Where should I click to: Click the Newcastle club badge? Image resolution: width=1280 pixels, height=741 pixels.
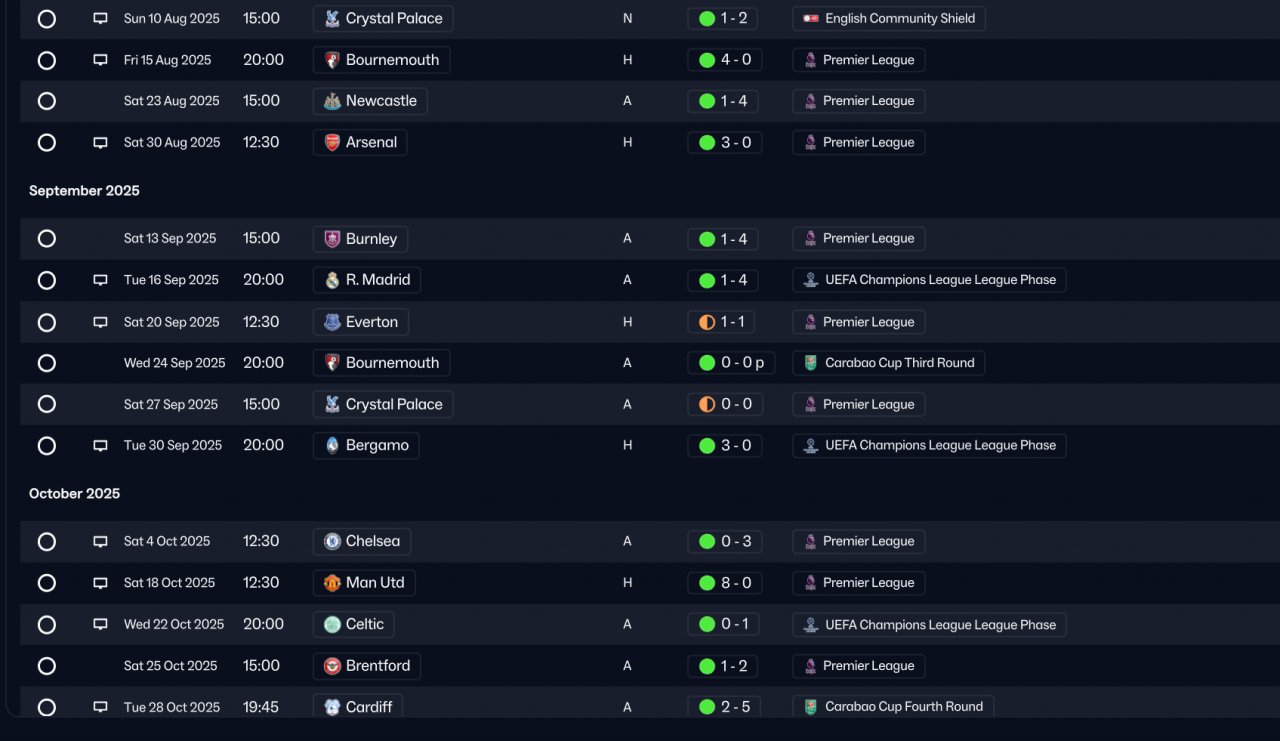(332, 101)
